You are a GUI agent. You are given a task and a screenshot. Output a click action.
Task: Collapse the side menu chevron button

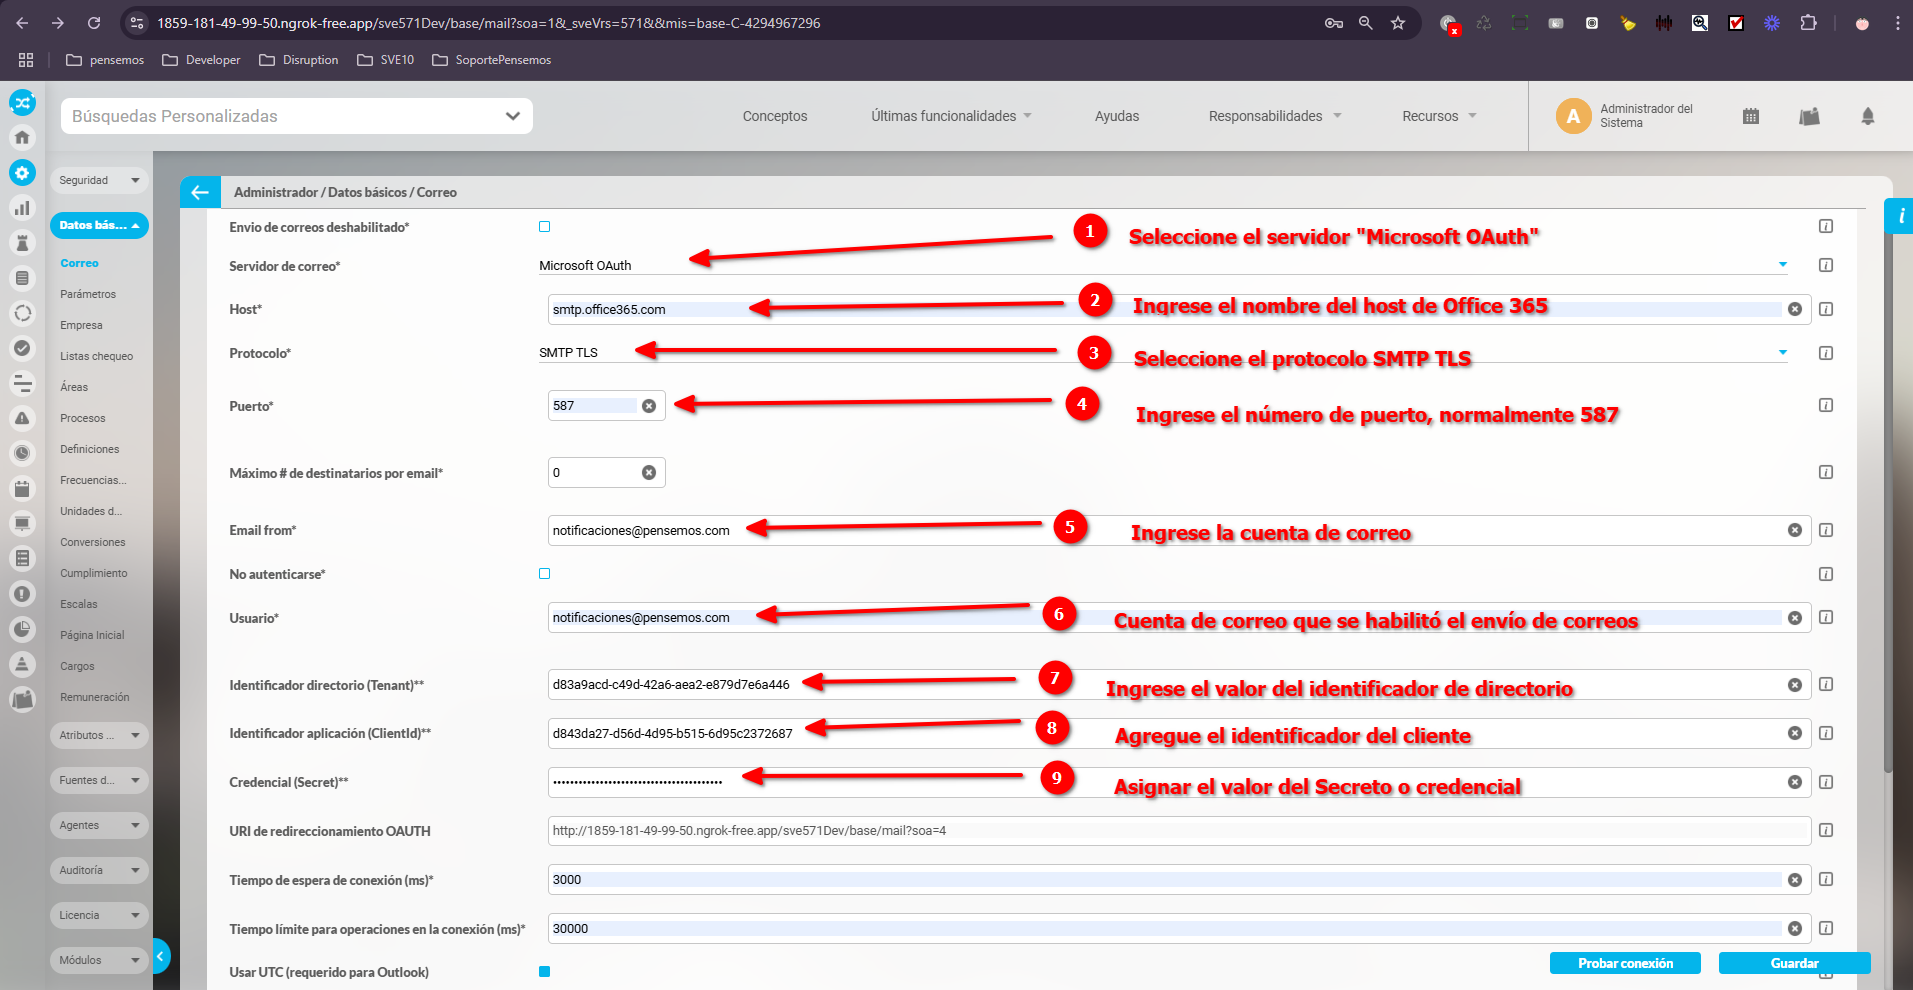click(x=160, y=957)
